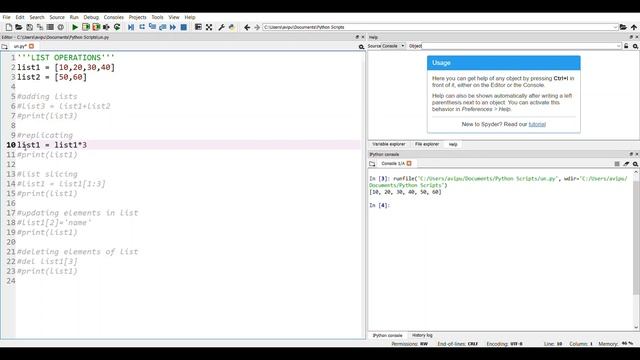Image resolution: width=640 pixels, height=360 pixels.
Task: Run selection or current line icon
Action: (x=107, y=27)
